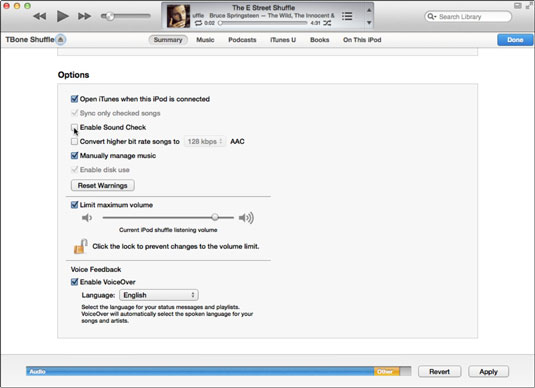This screenshot has width=535, height=388.
Task: Click the Apply button
Action: pos(488,372)
